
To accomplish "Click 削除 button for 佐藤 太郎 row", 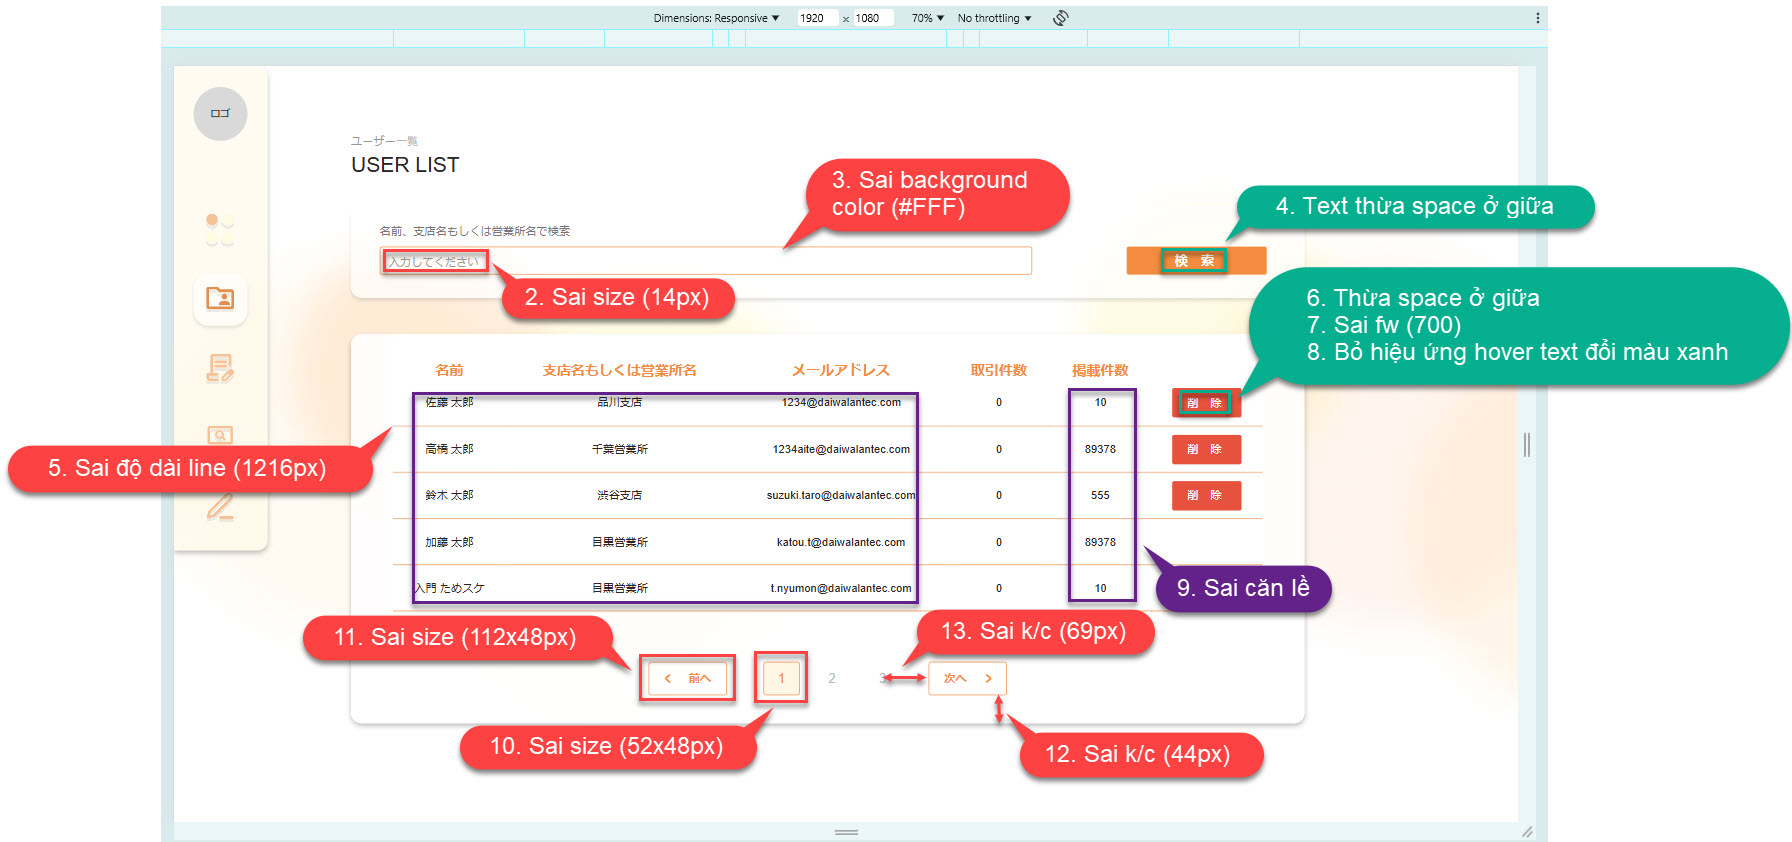I will point(1206,403).
